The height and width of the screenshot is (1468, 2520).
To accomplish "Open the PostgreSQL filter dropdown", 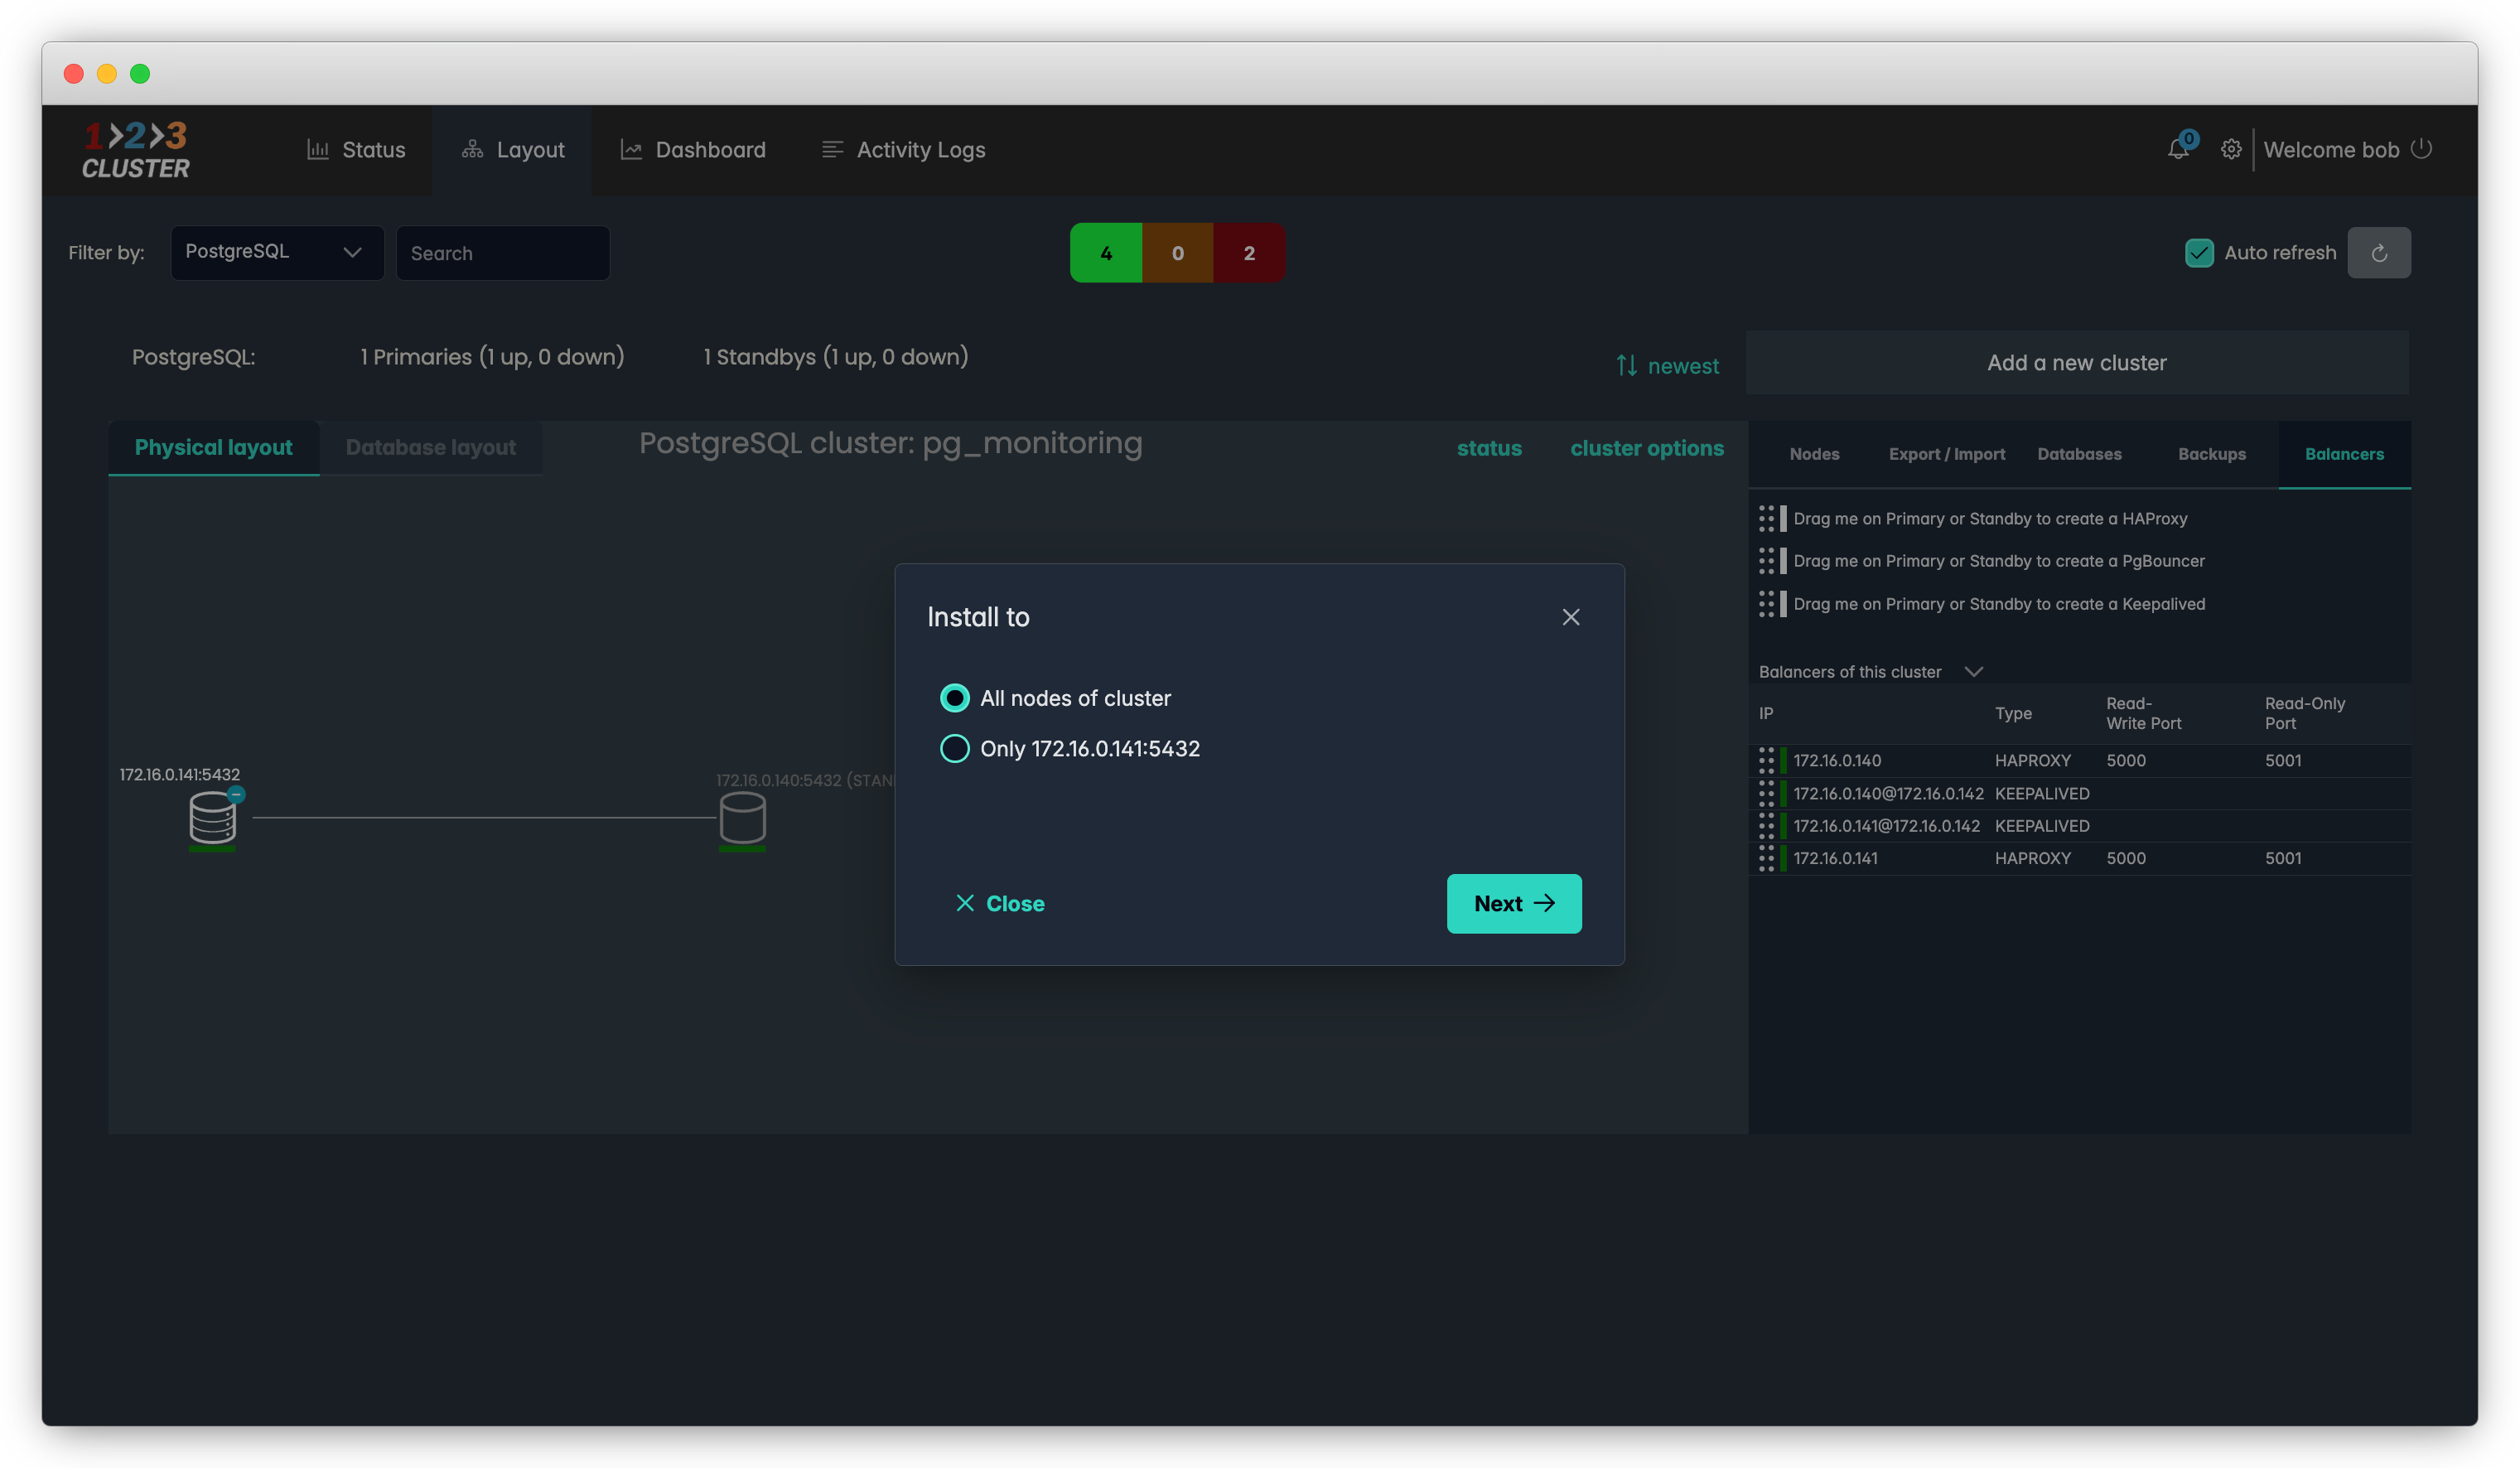I will (277, 253).
